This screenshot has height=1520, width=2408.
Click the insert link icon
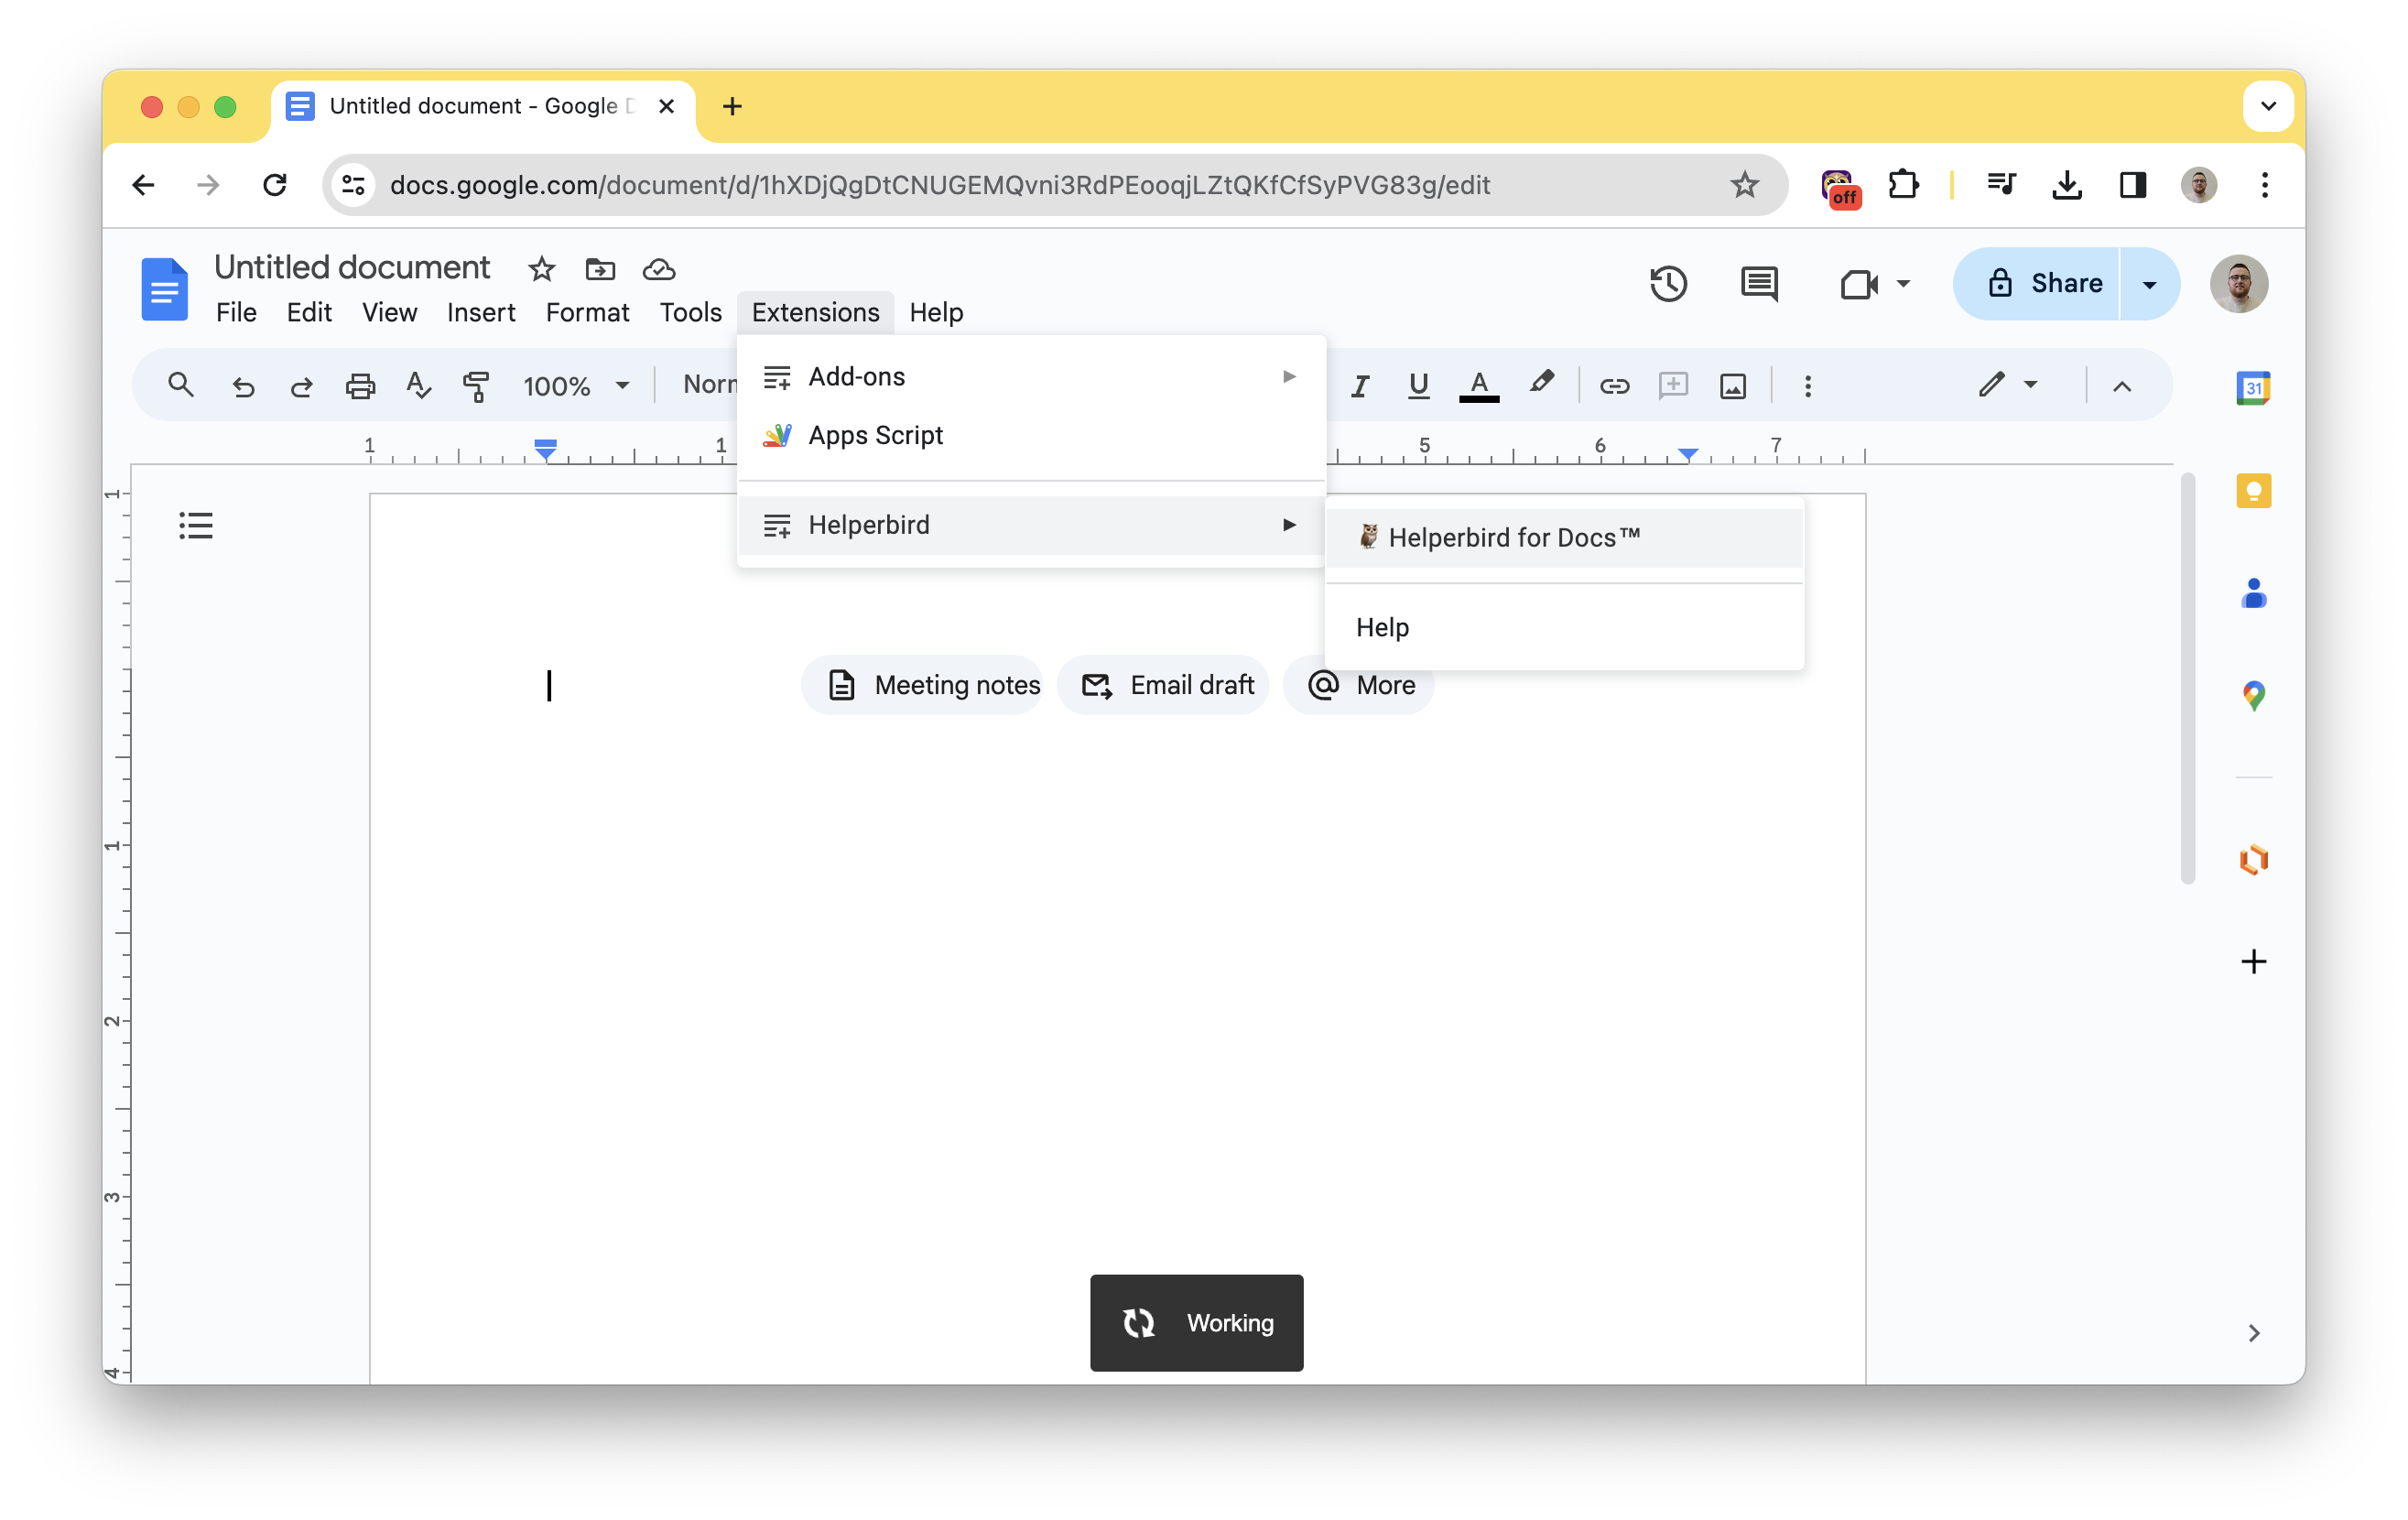click(x=1611, y=385)
